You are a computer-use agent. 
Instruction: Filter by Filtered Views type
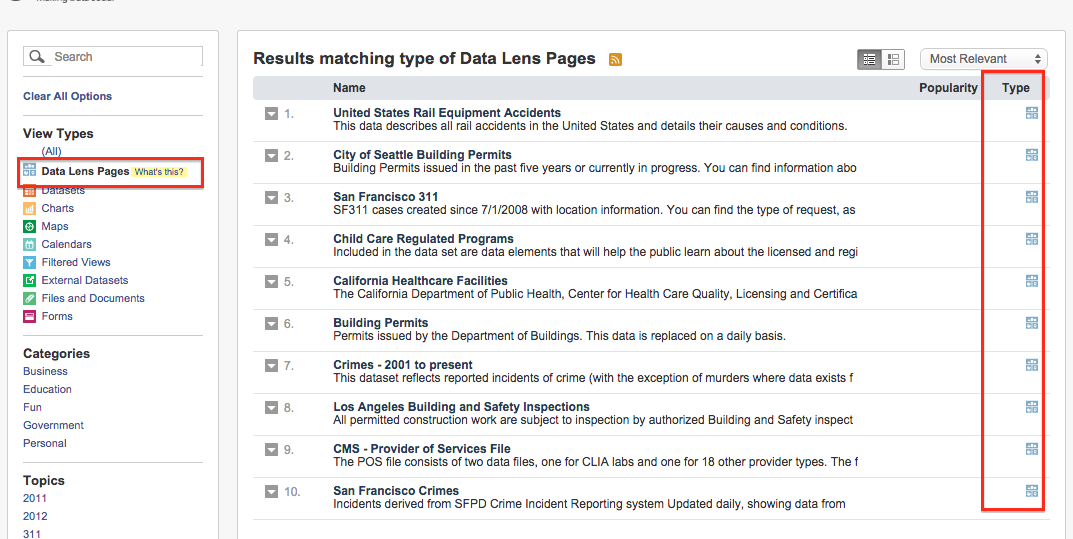[x=76, y=263]
